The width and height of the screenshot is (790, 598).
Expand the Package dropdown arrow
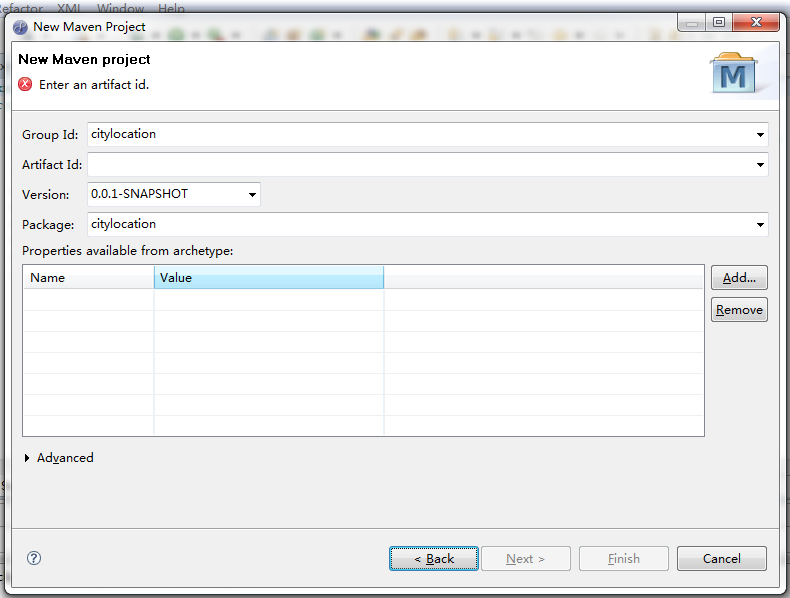click(760, 225)
